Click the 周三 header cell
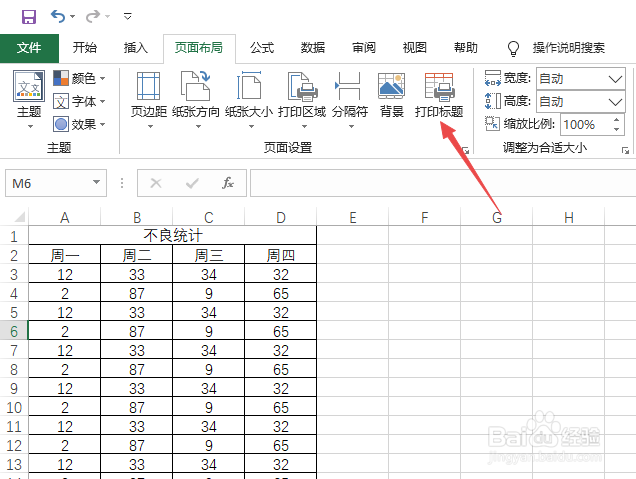This screenshot has height=479, width=636. (208, 255)
